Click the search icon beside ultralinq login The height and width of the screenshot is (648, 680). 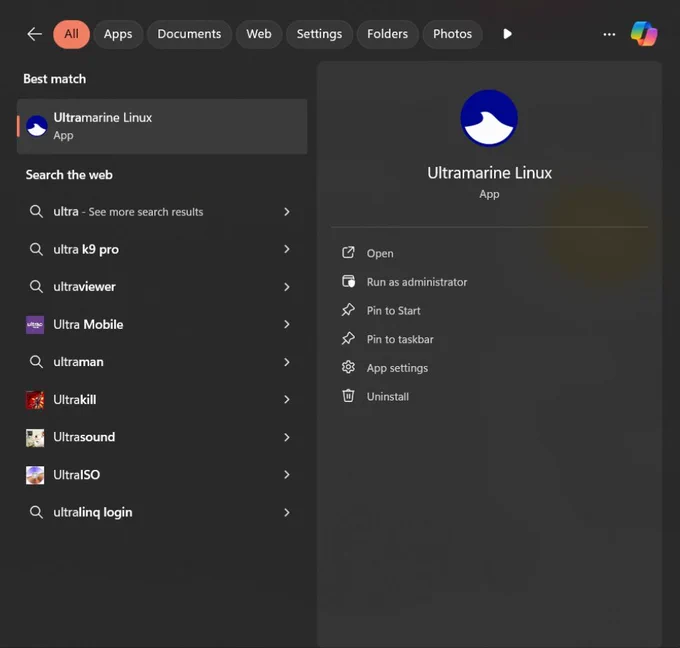pyautogui.click(x=36, y=512)
